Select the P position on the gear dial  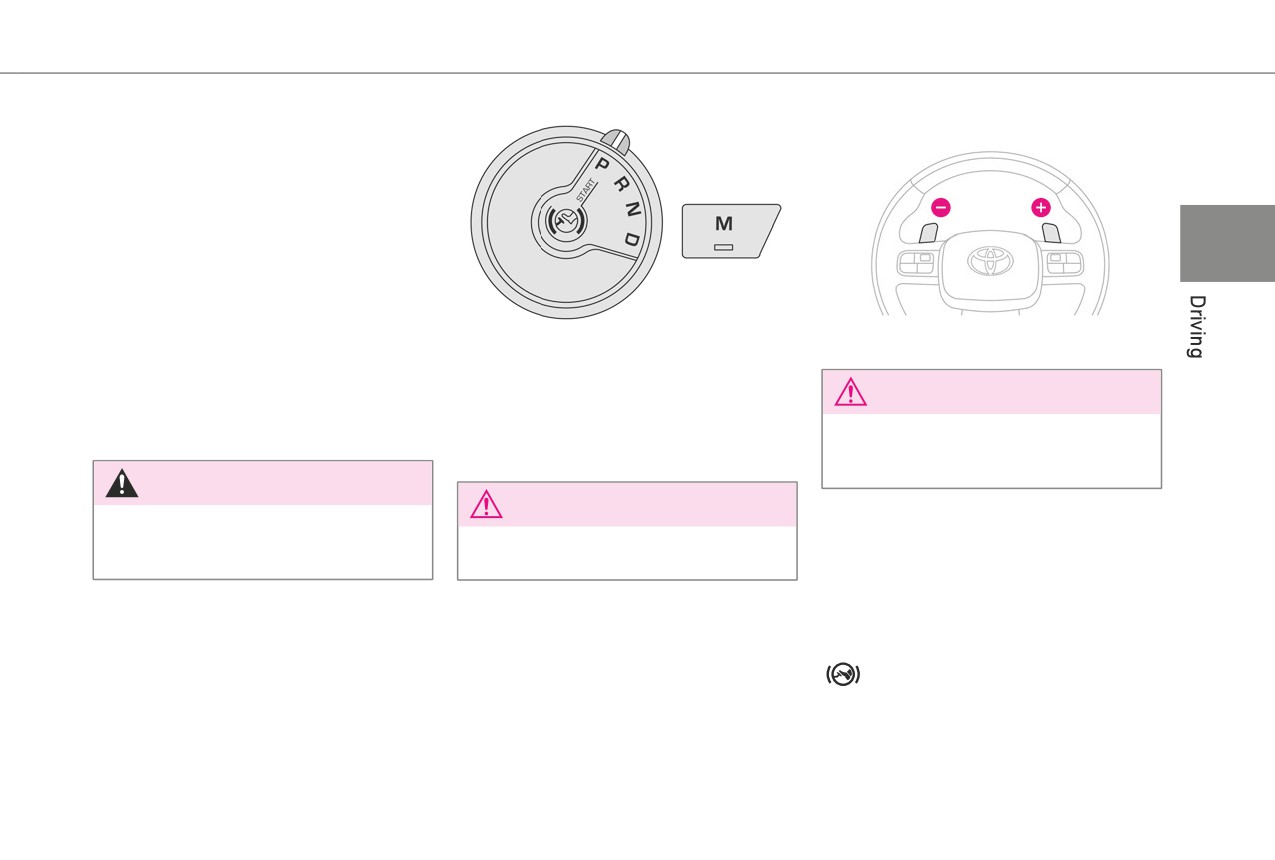(x=602, y=163)
